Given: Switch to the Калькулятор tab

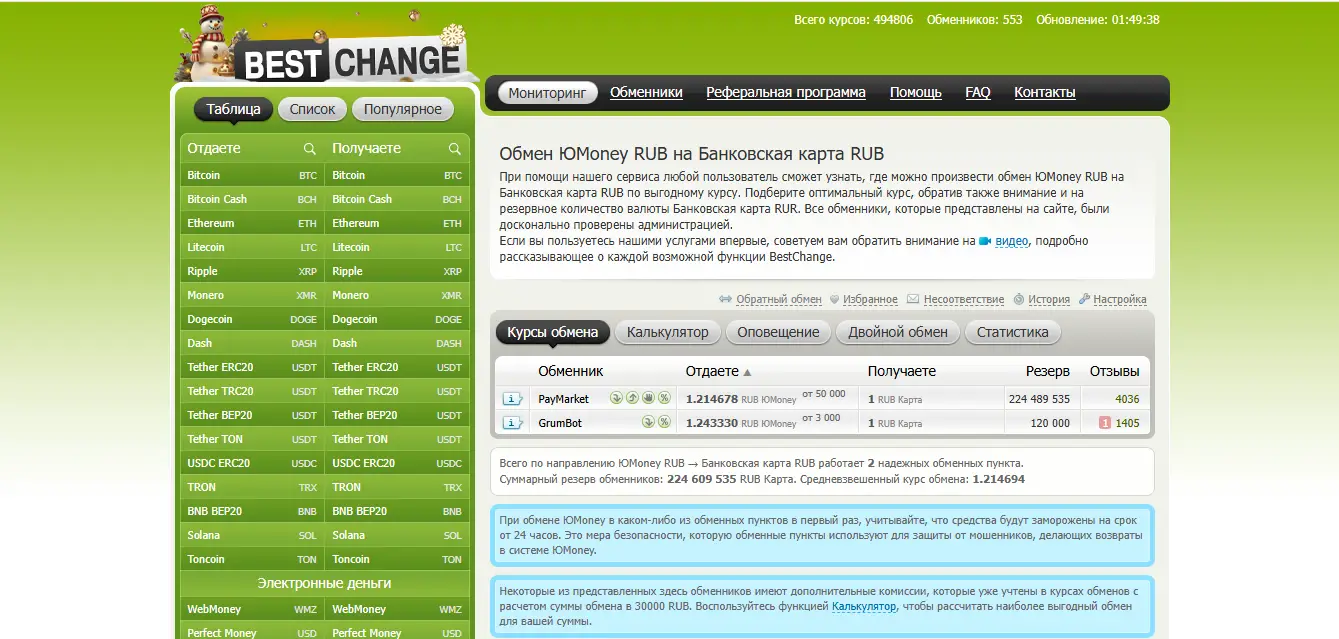Looking at the screenshot, I should [x=667, y=332].
